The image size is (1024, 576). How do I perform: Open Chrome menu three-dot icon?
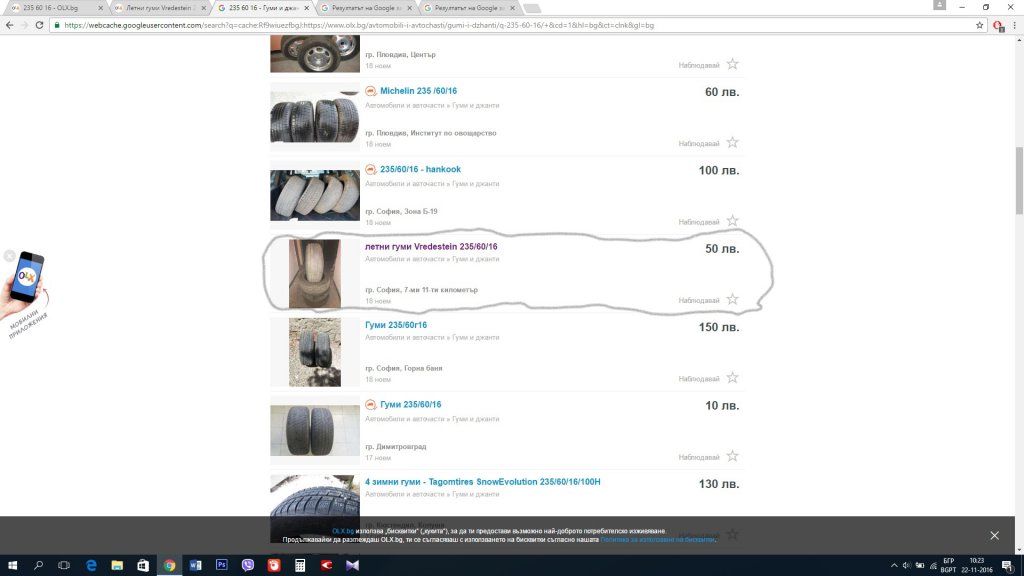click(x=1014, y=25)
